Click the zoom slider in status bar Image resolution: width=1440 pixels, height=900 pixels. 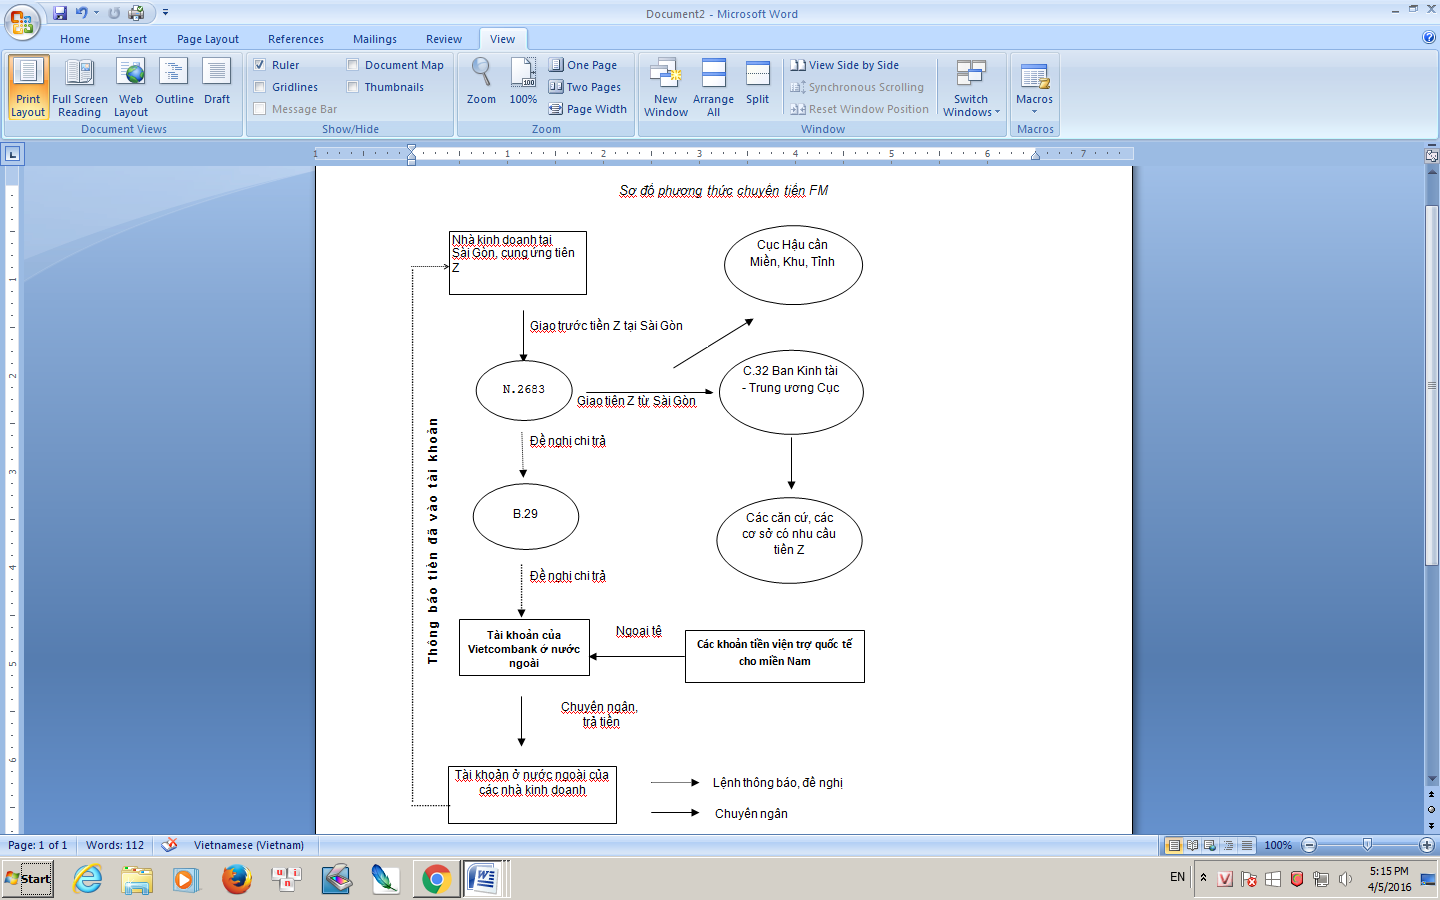[x=1367, y=845]
